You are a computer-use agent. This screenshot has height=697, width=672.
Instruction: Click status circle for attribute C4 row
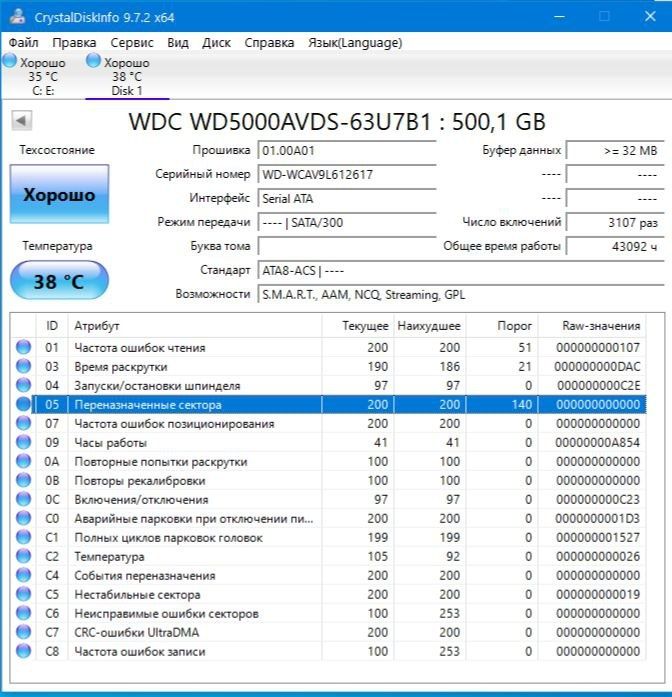point(23,575)
